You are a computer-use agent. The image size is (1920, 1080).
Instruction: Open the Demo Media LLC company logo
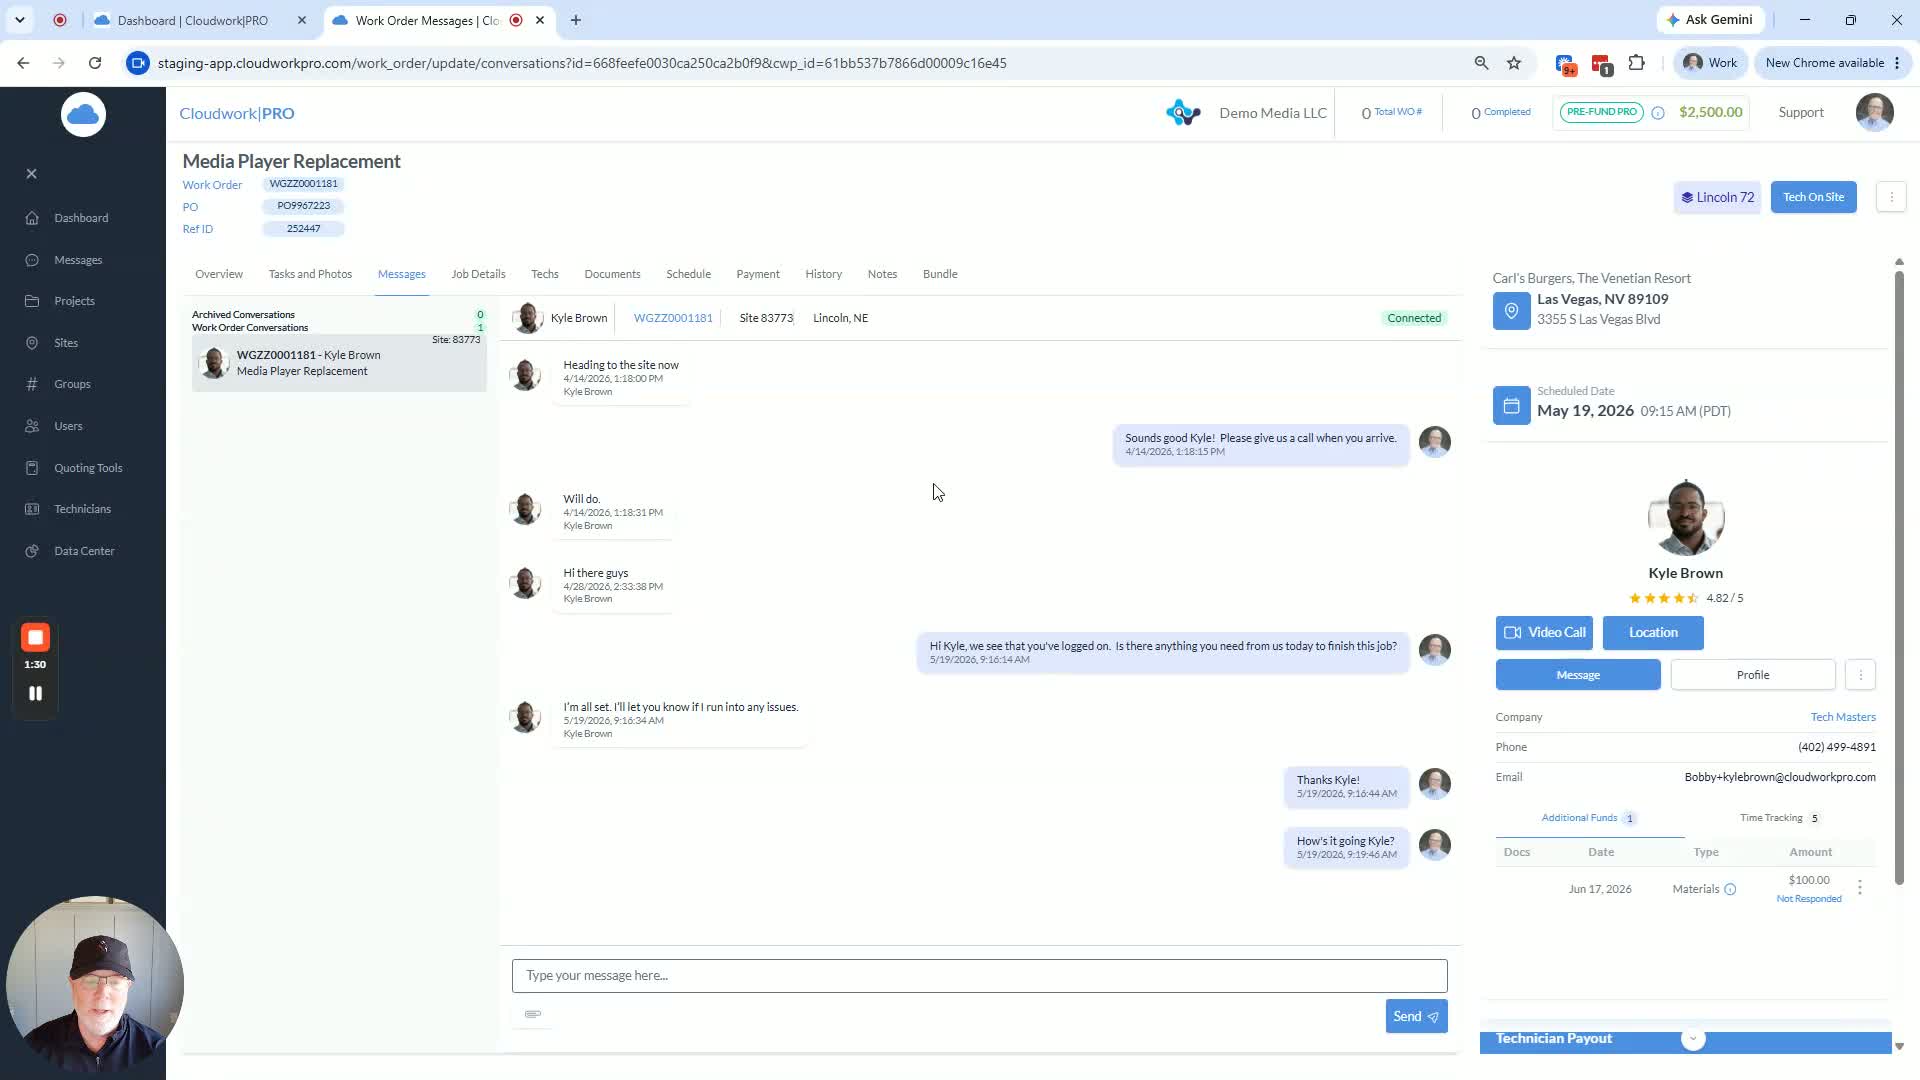[x=1183, y=113]
